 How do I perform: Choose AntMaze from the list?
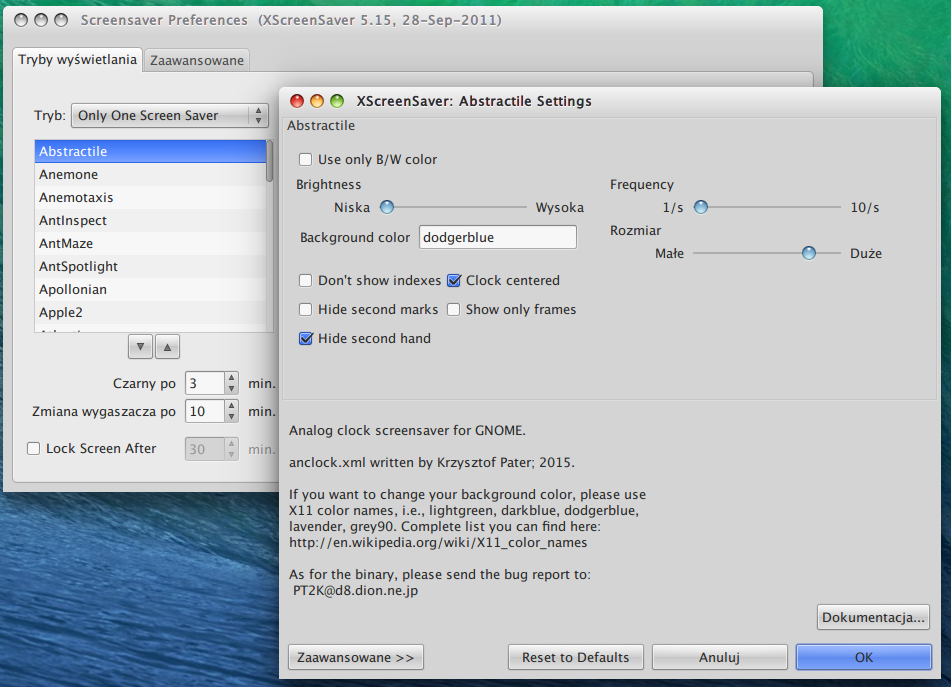(150, 244)
